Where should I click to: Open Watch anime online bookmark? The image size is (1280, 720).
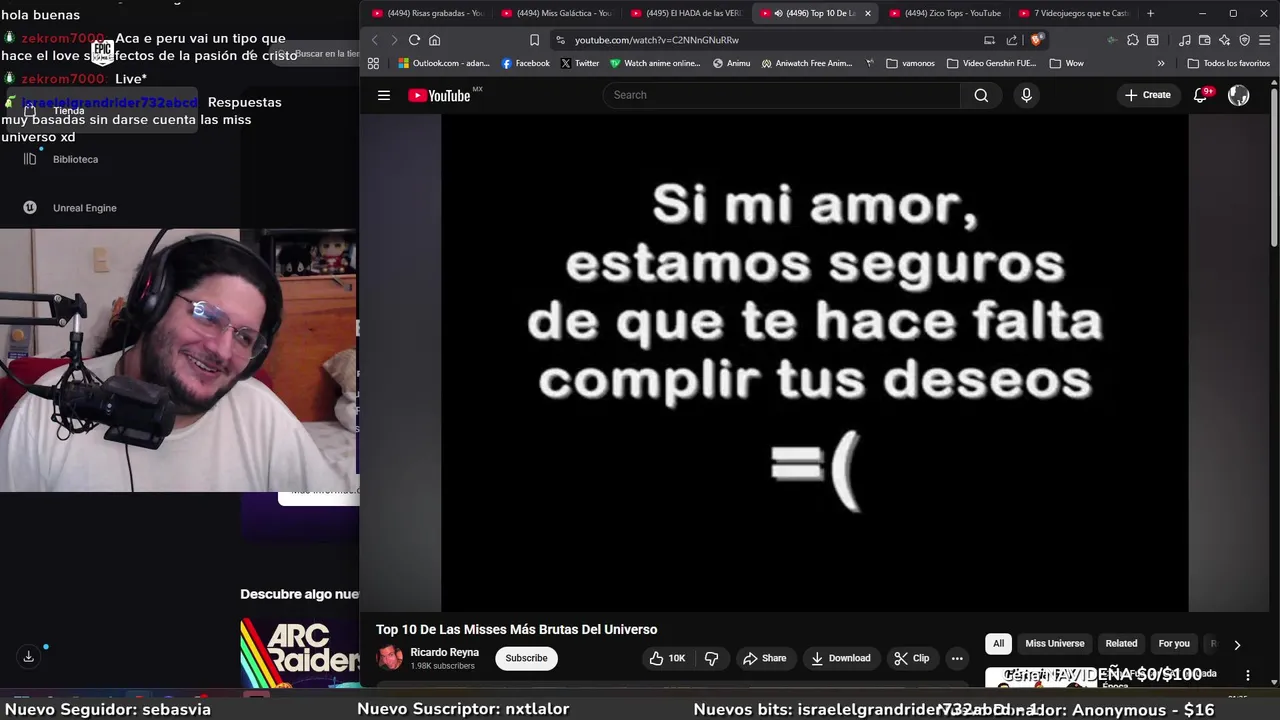tap(655, 63)
